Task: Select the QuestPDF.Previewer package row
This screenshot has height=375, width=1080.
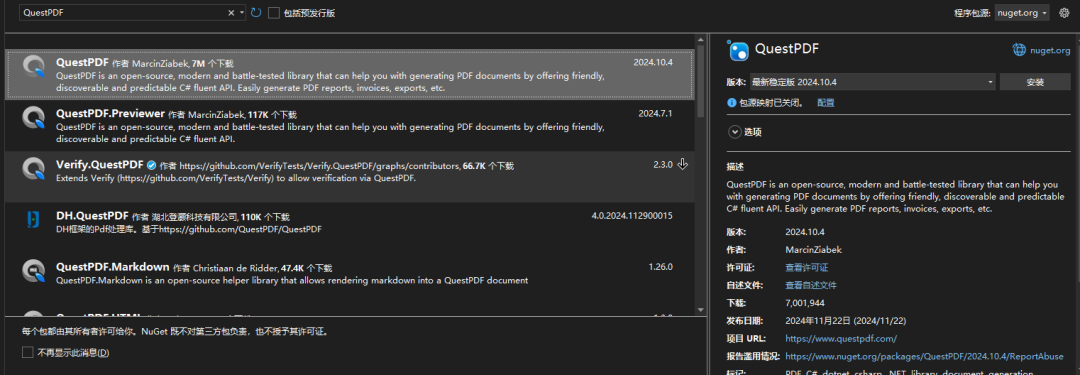Action: pos(349,126)
